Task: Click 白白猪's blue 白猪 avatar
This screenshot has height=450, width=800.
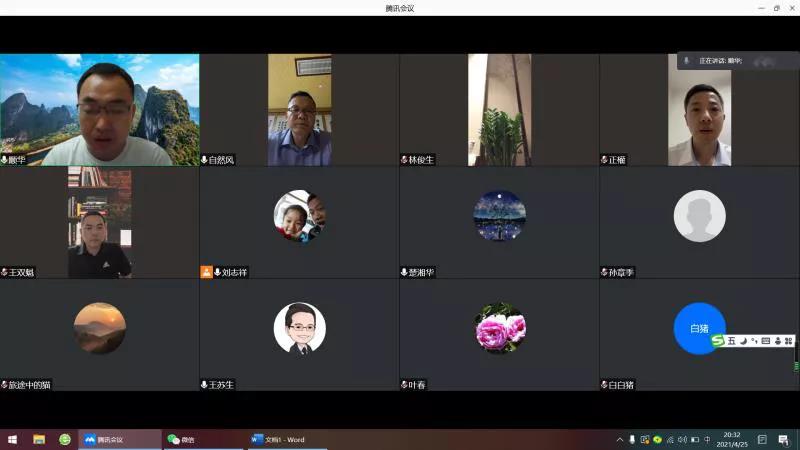Action: 699,328
